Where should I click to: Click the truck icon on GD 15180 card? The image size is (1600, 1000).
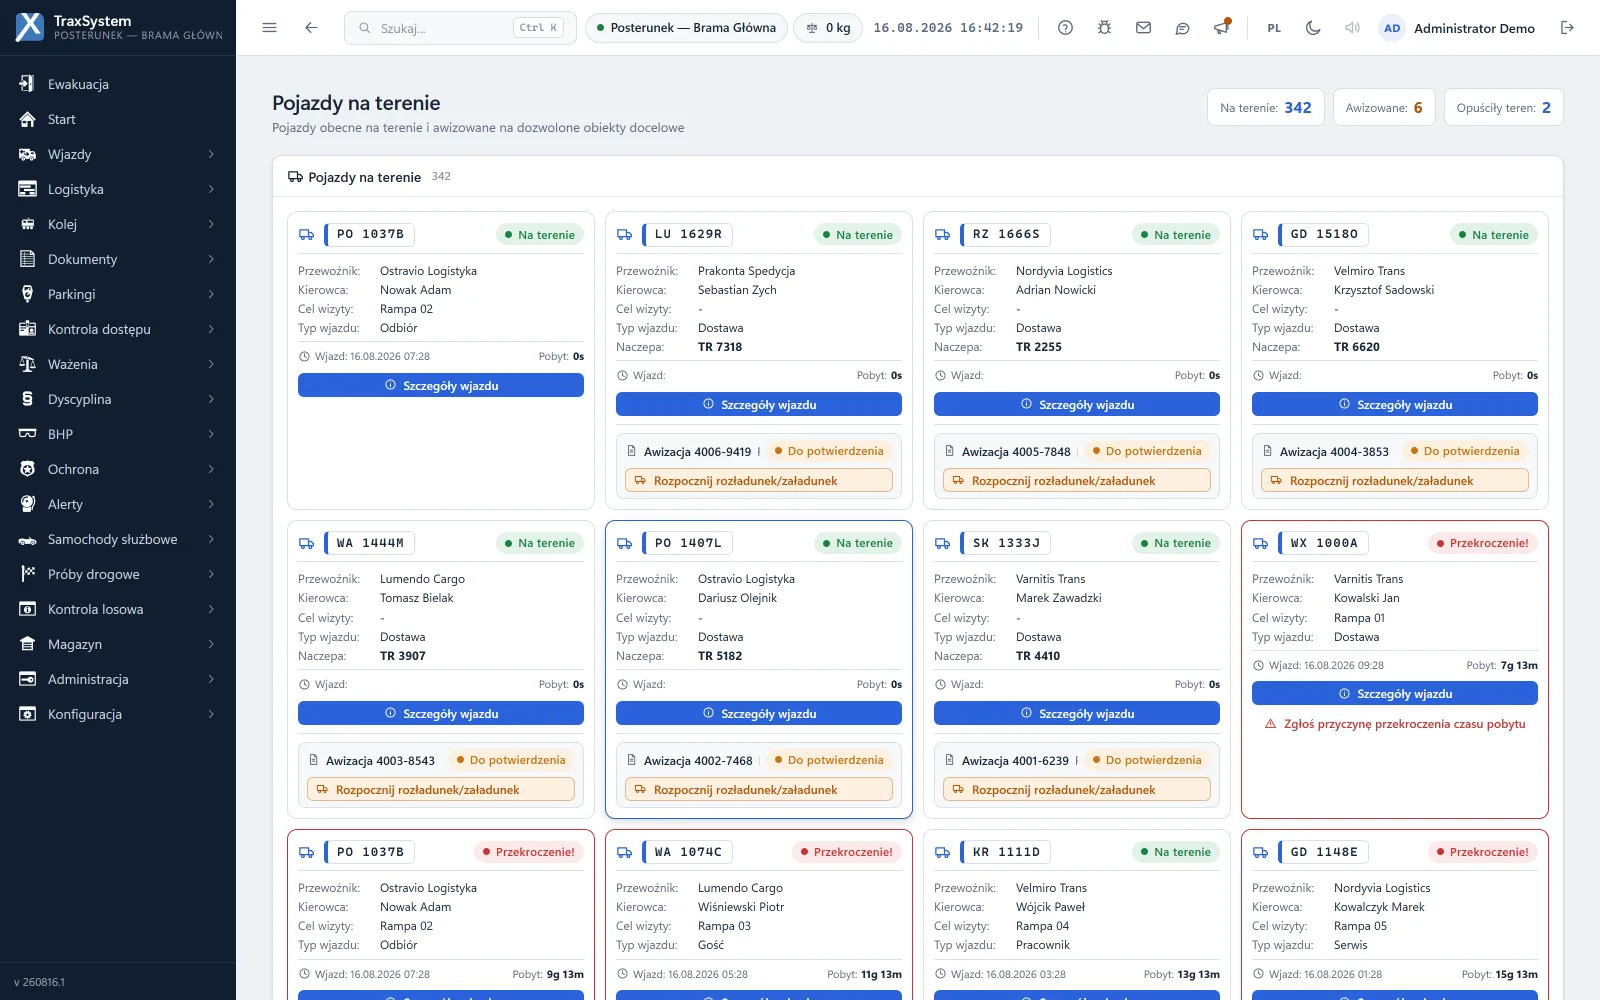click(1260, 234)
